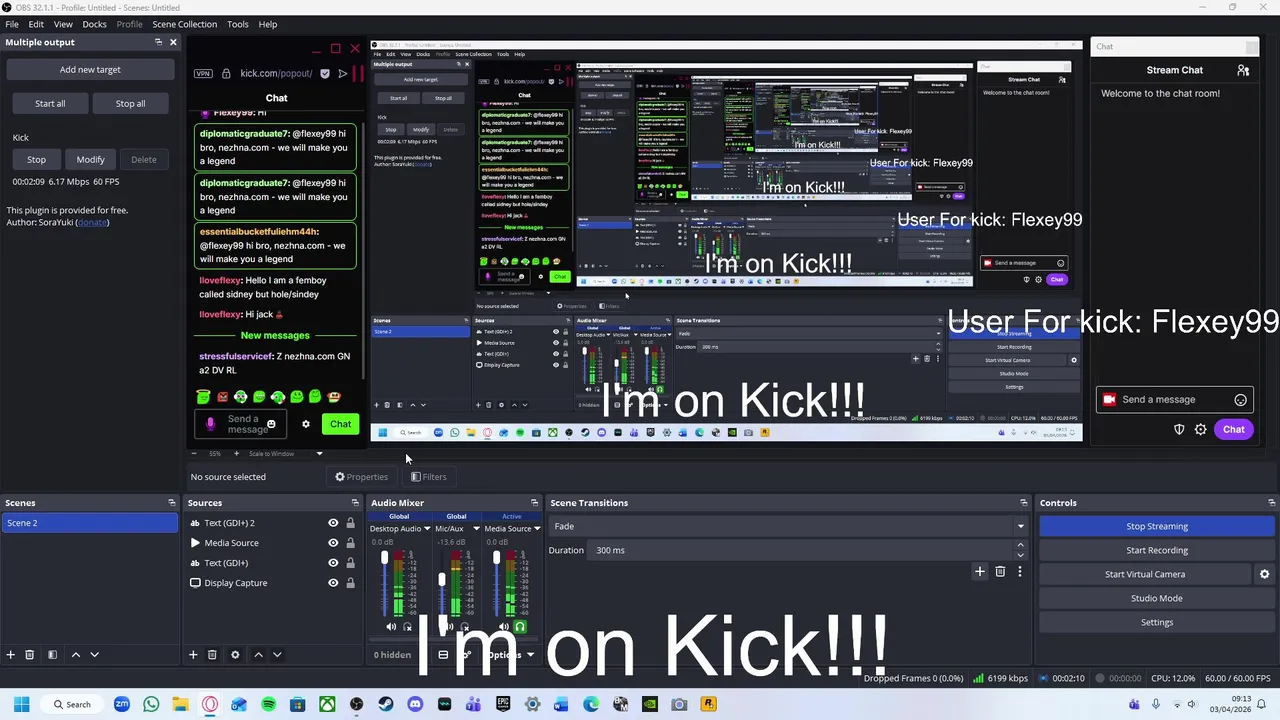1280x720 pixels.
Task: Open source properties gear in Sources panel
Action: click(x=235, y=655)
